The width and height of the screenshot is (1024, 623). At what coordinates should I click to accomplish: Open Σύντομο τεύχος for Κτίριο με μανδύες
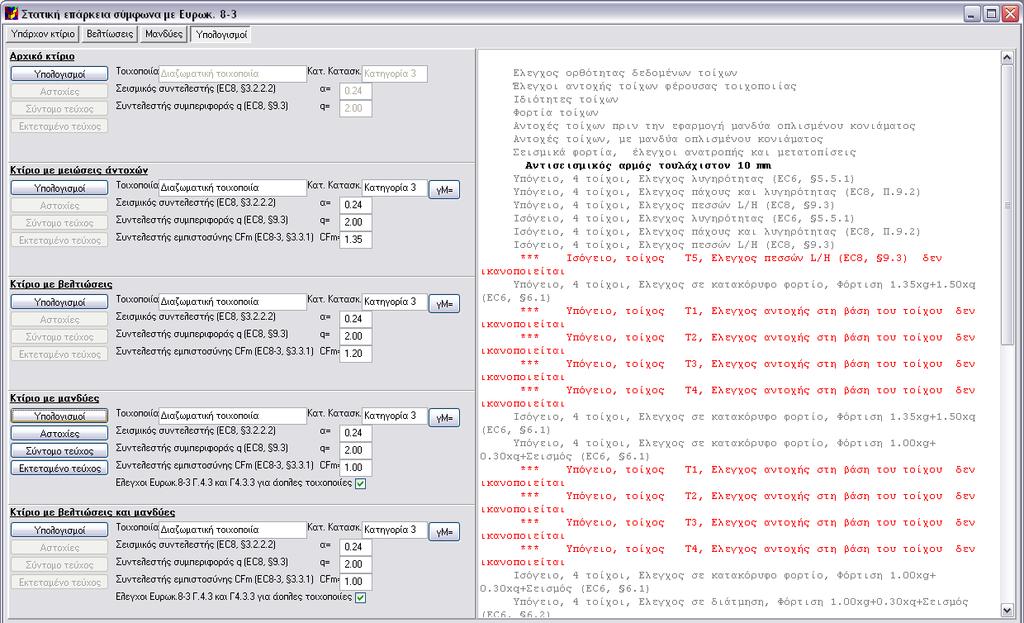pos(59,451)
